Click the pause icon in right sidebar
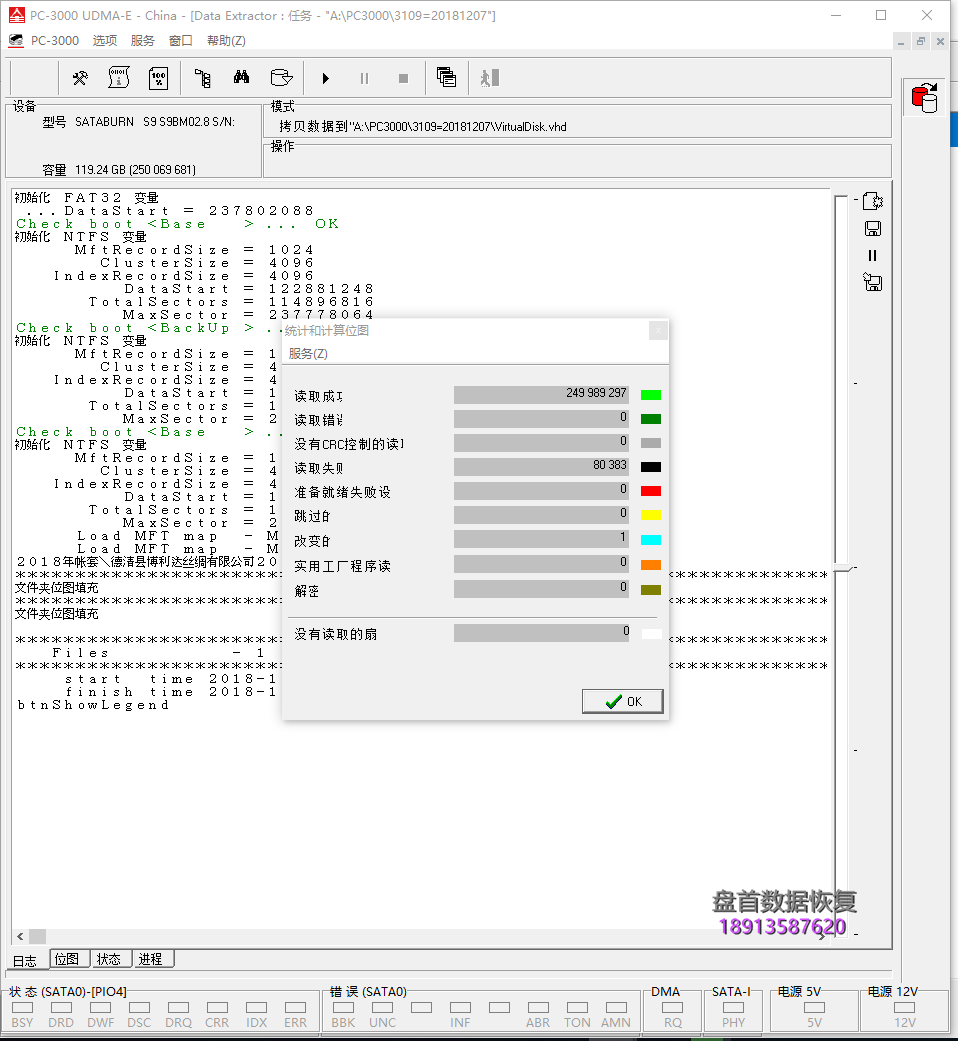 point(872,255)
